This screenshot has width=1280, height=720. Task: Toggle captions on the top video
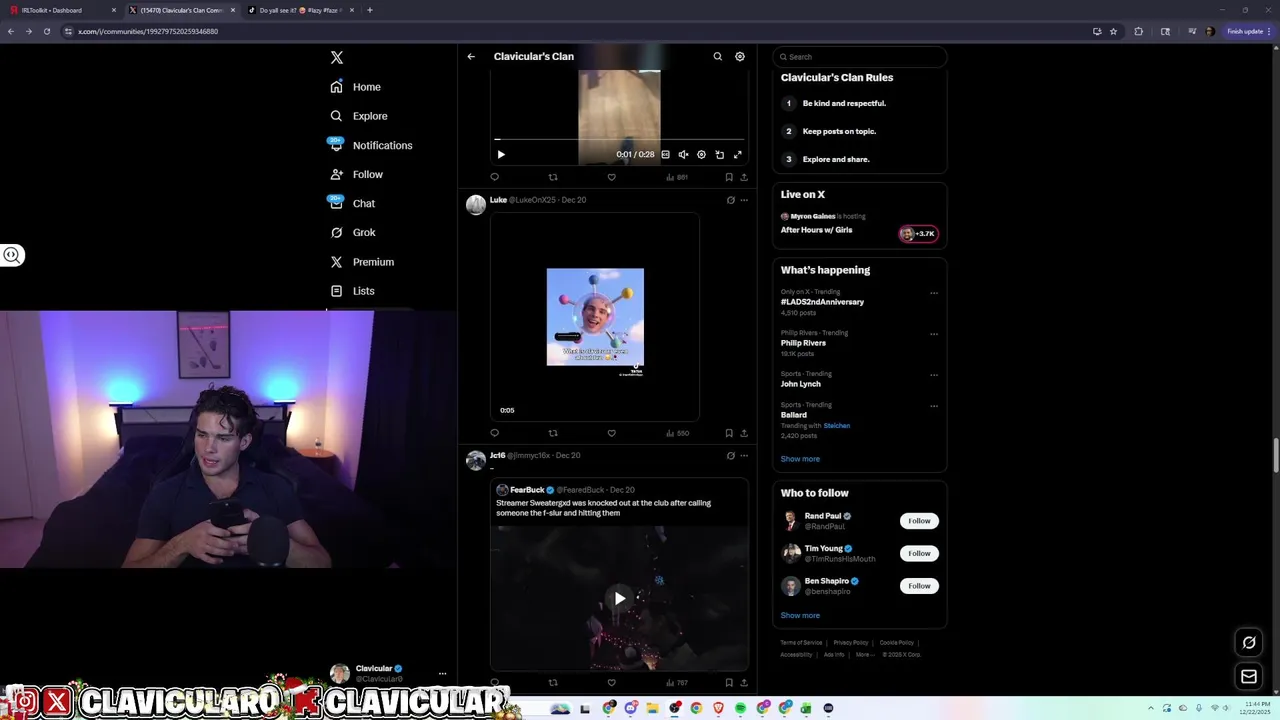665,155
